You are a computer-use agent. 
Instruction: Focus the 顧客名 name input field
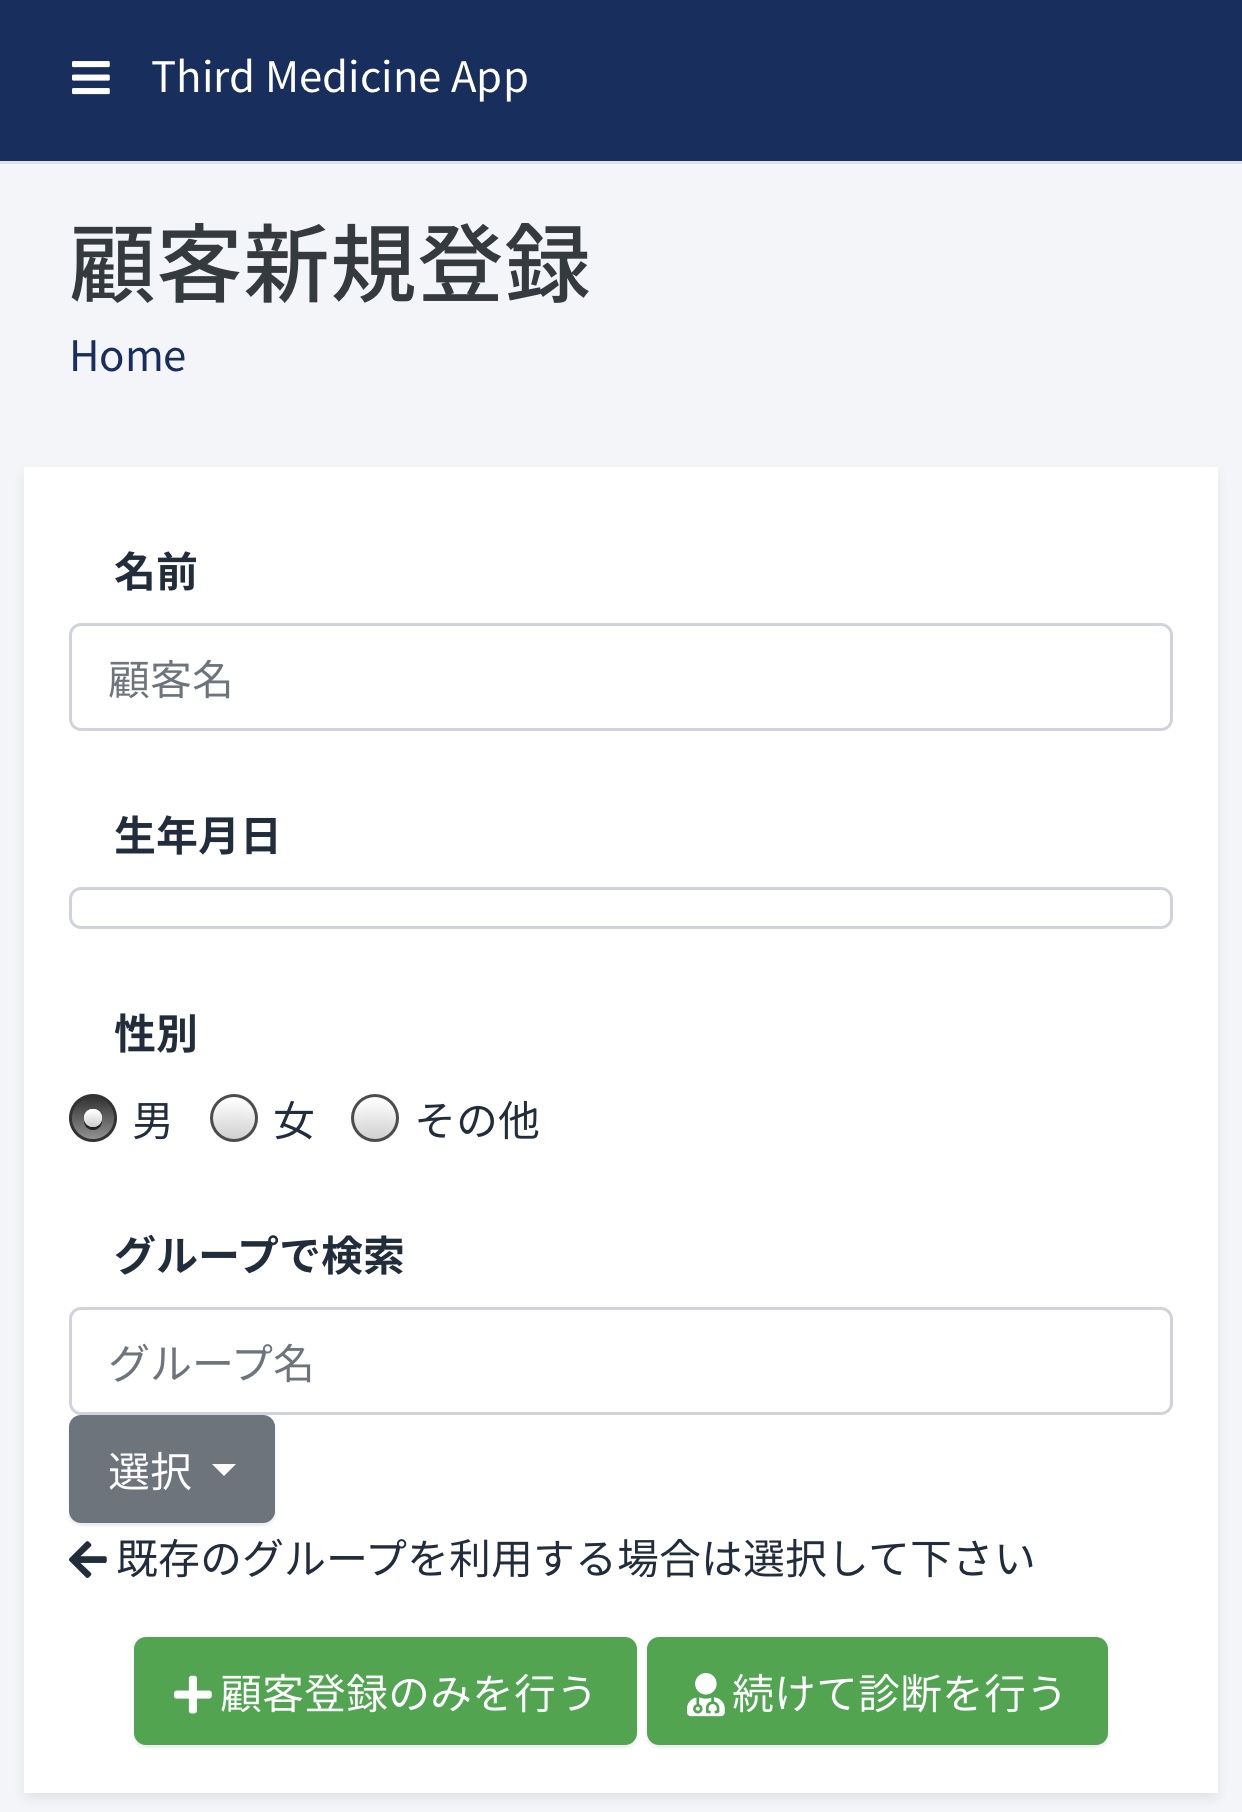click(620, 678)
